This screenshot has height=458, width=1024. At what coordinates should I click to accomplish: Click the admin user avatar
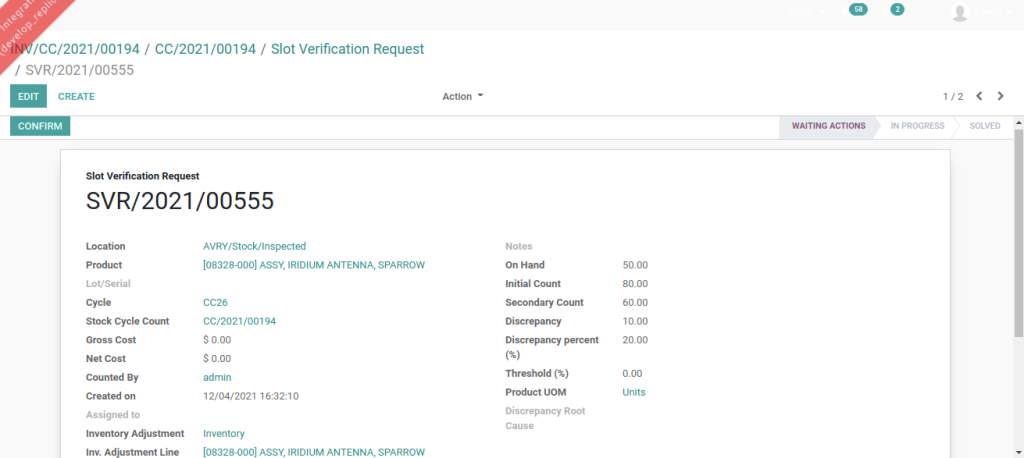click(960, 12)
